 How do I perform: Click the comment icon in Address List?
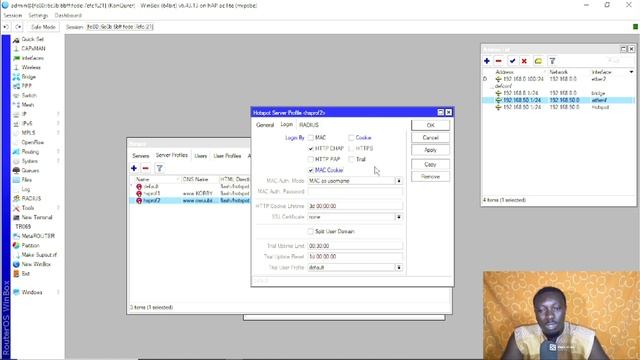click(538, 61)
